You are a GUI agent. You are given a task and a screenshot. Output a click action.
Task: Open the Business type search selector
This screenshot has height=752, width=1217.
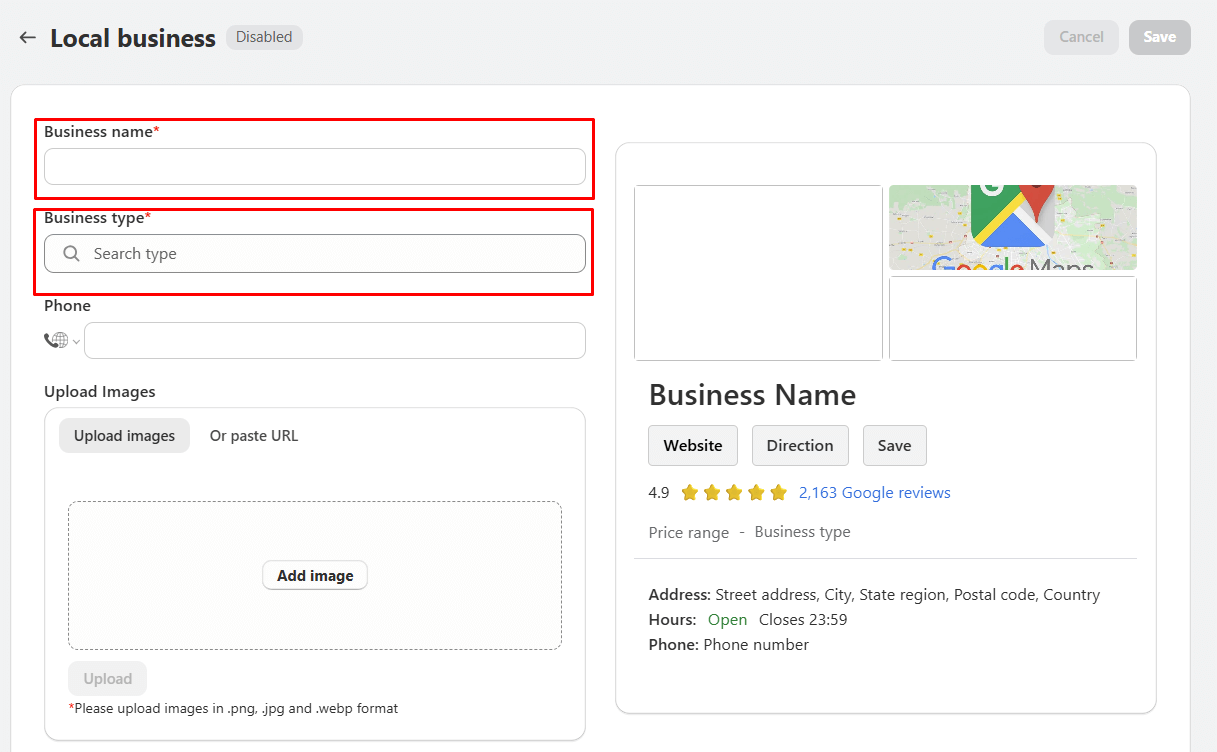pyautogui.click(x=314, y=254)
